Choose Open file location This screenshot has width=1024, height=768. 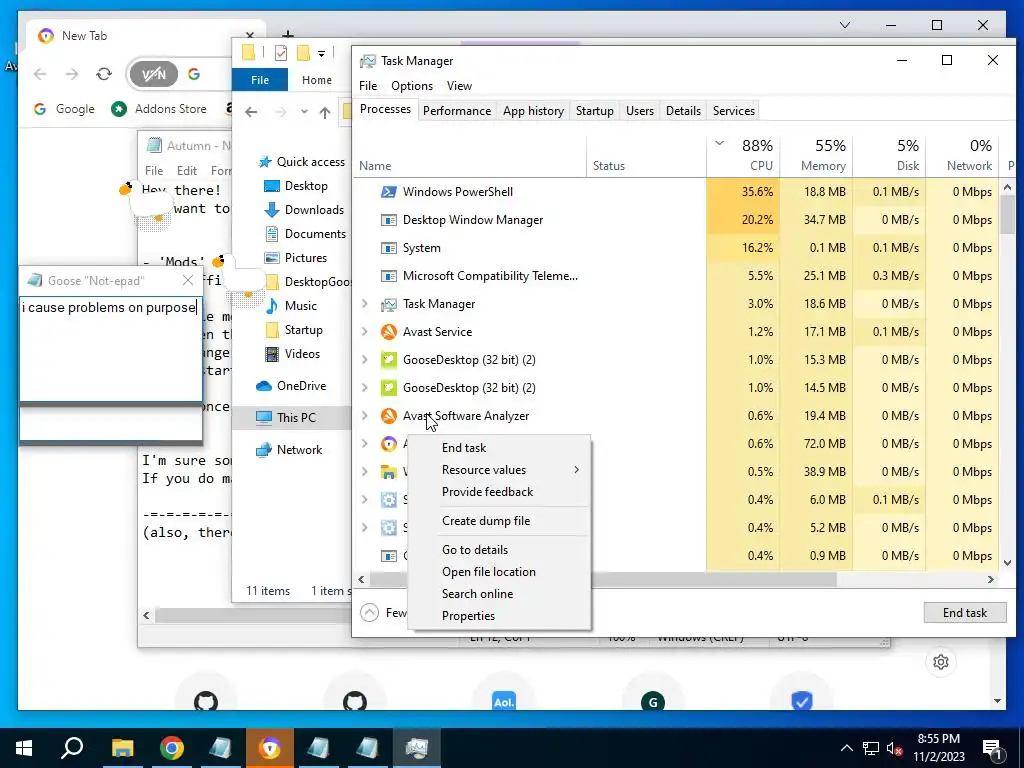[500, 572]
